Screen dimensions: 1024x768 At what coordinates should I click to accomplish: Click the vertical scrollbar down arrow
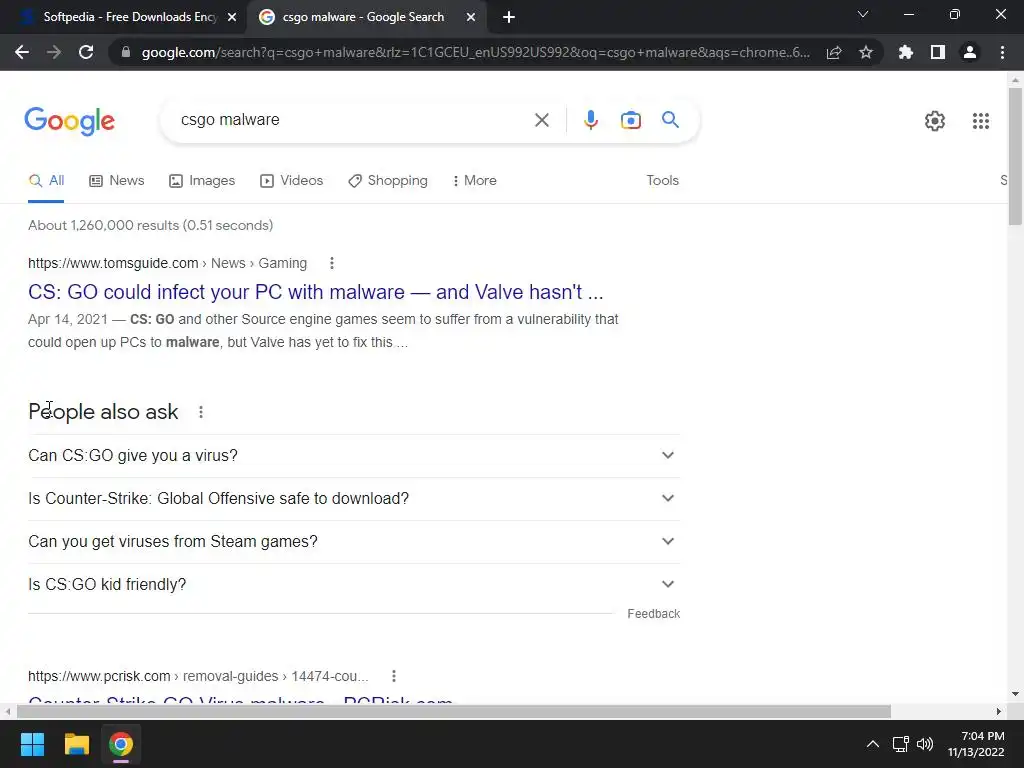[1015, 694]
